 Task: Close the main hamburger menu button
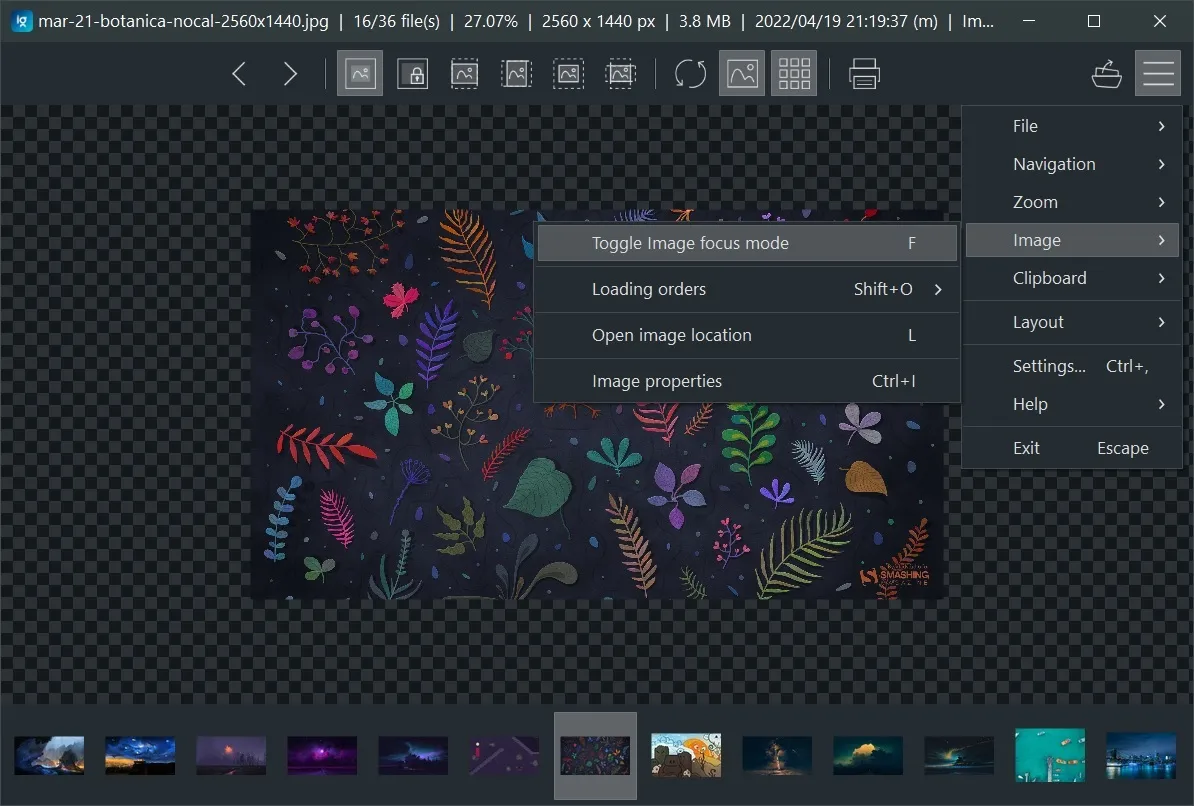[1158, 74]
